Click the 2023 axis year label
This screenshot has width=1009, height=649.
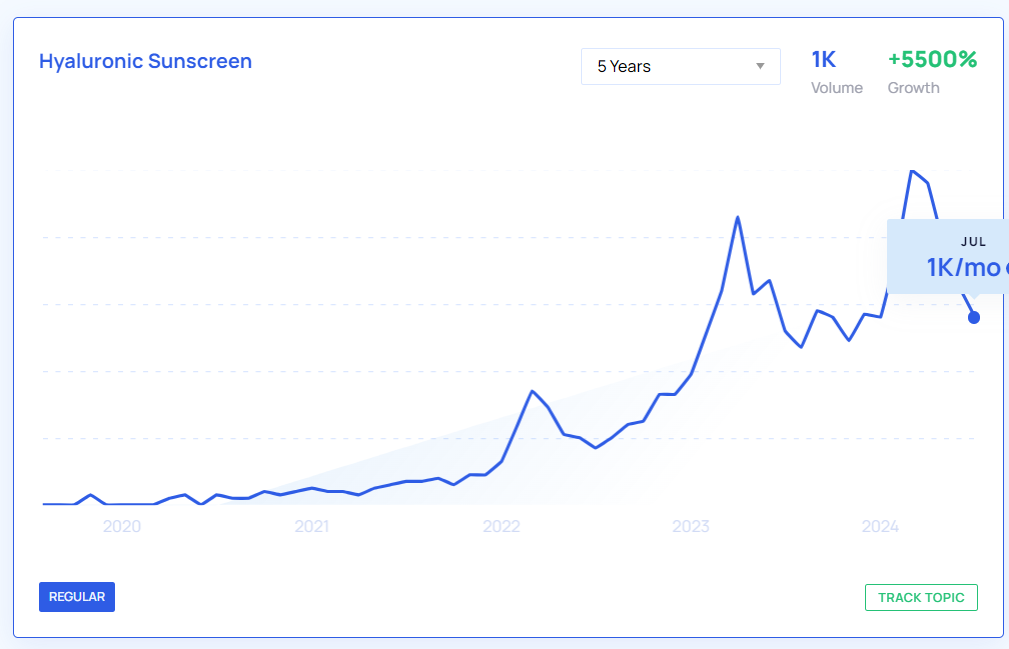tap(691, 527)
